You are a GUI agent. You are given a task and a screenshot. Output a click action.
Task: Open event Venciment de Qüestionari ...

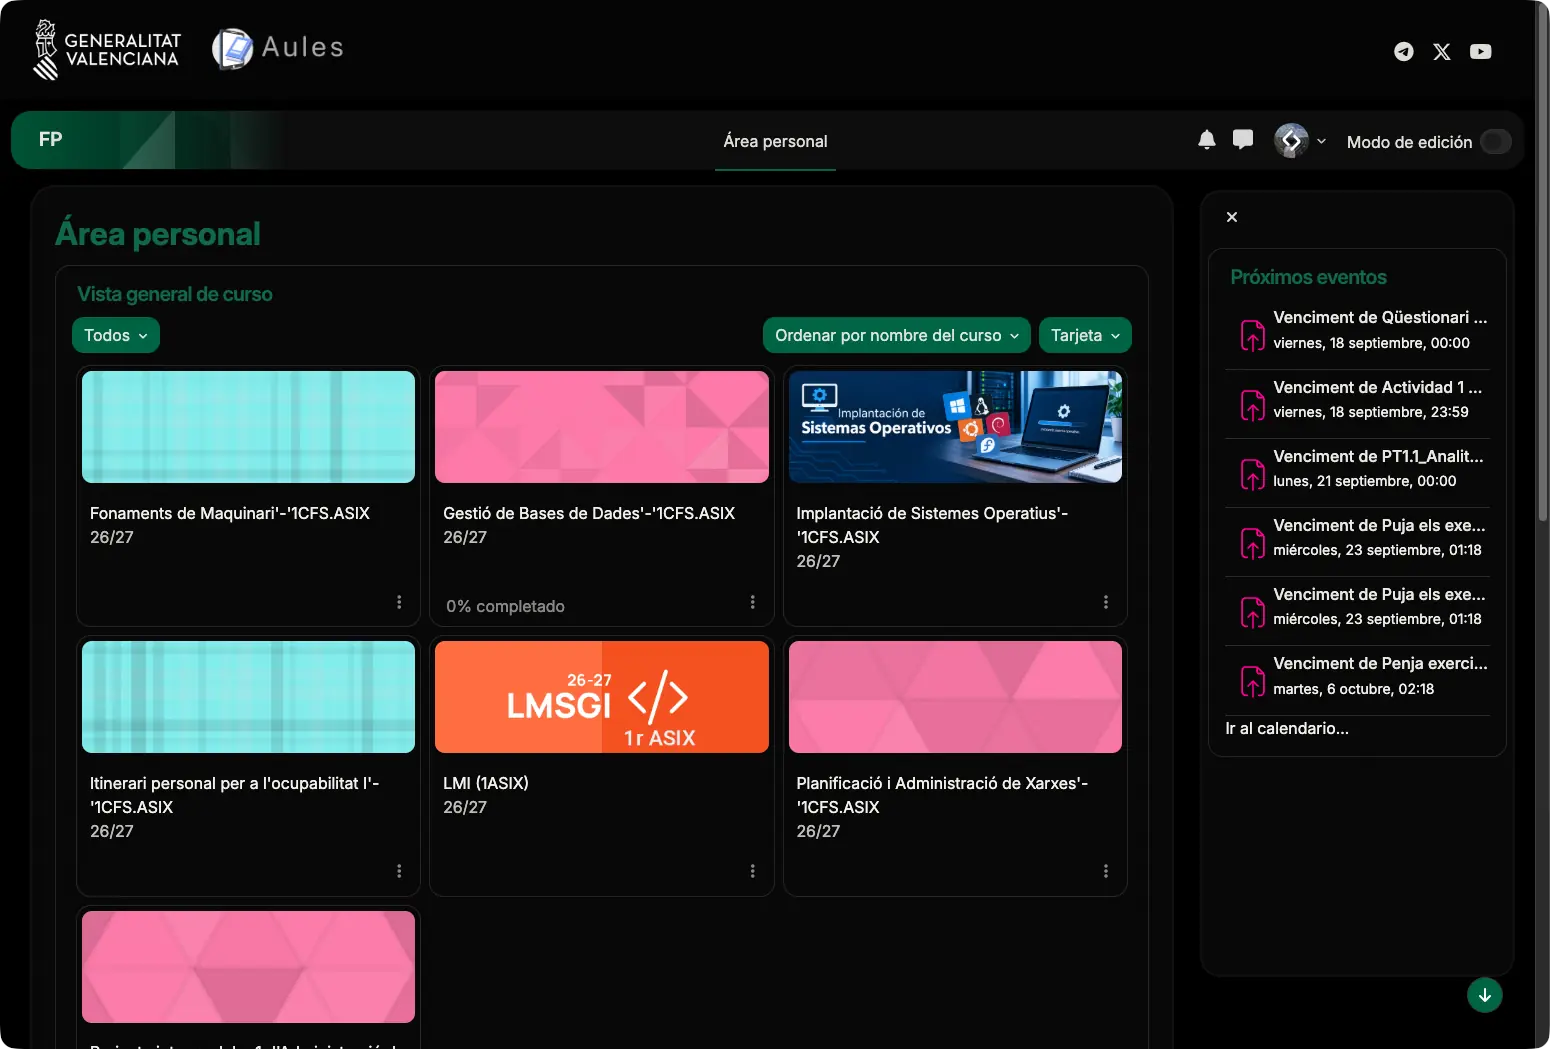[x=1380, y=317]
